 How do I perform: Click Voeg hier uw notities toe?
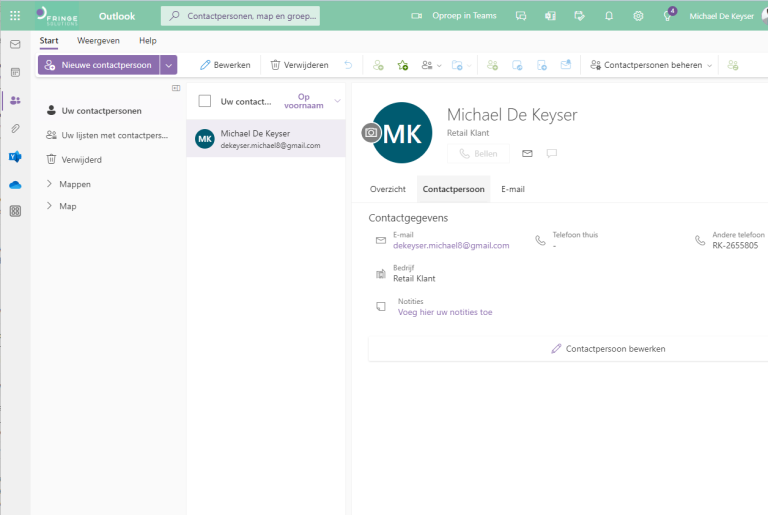pyautogui.click(x=445, y=312)
